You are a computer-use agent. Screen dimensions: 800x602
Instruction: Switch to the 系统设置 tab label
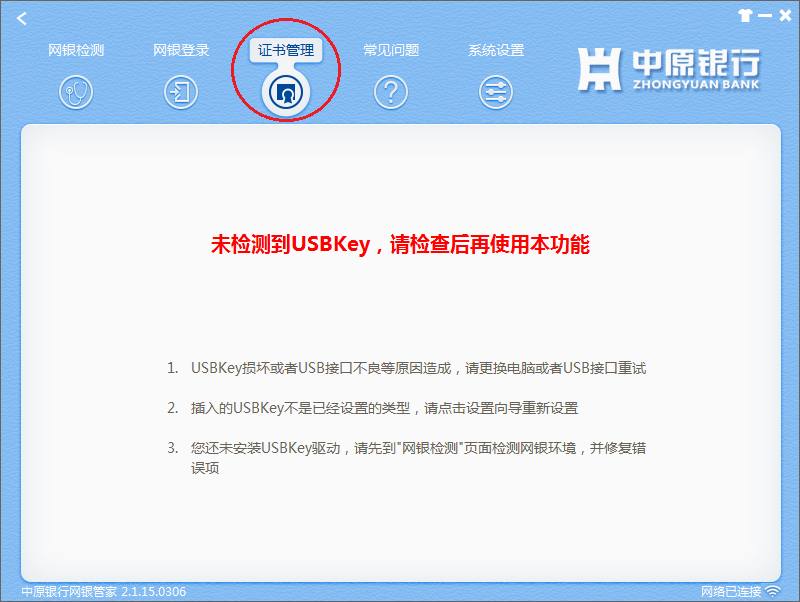(x=496, y=50)
